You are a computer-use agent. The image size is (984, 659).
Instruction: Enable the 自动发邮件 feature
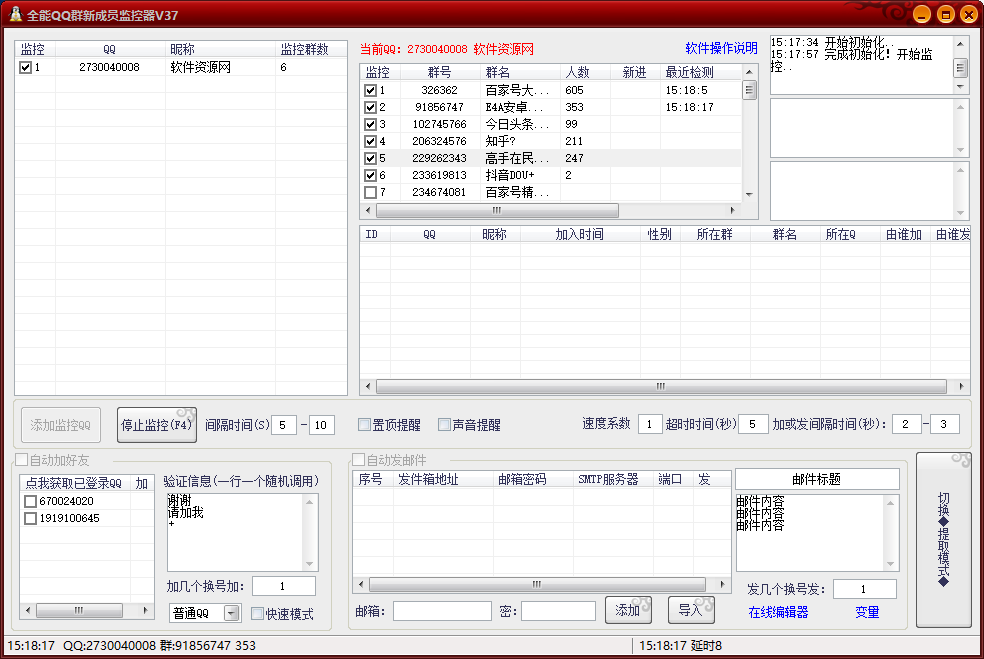tap(357, 459)
